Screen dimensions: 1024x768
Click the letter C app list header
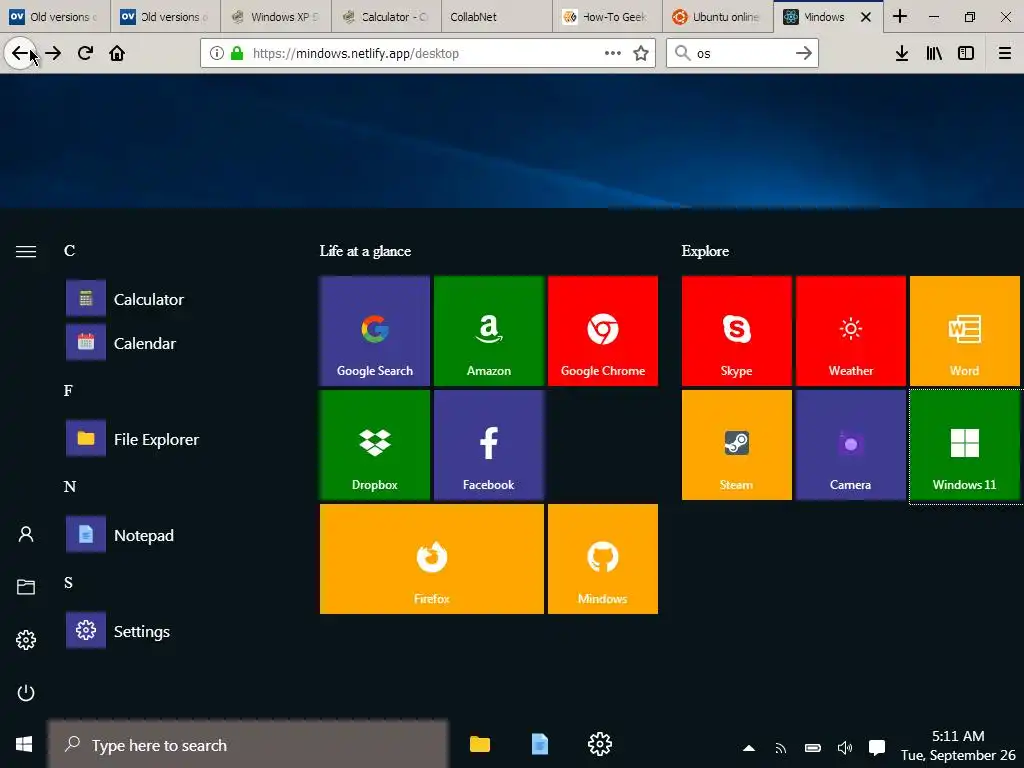70,251
